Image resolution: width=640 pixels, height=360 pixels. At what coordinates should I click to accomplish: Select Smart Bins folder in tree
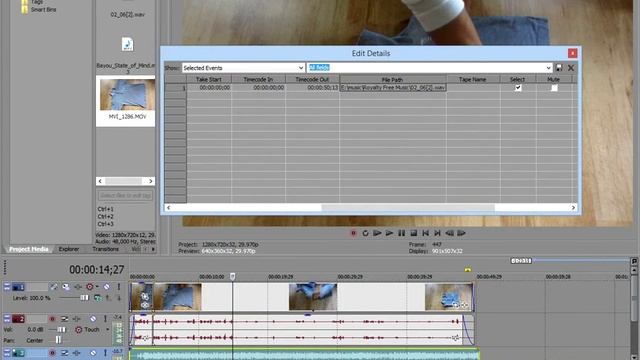[x=39, y=9]
